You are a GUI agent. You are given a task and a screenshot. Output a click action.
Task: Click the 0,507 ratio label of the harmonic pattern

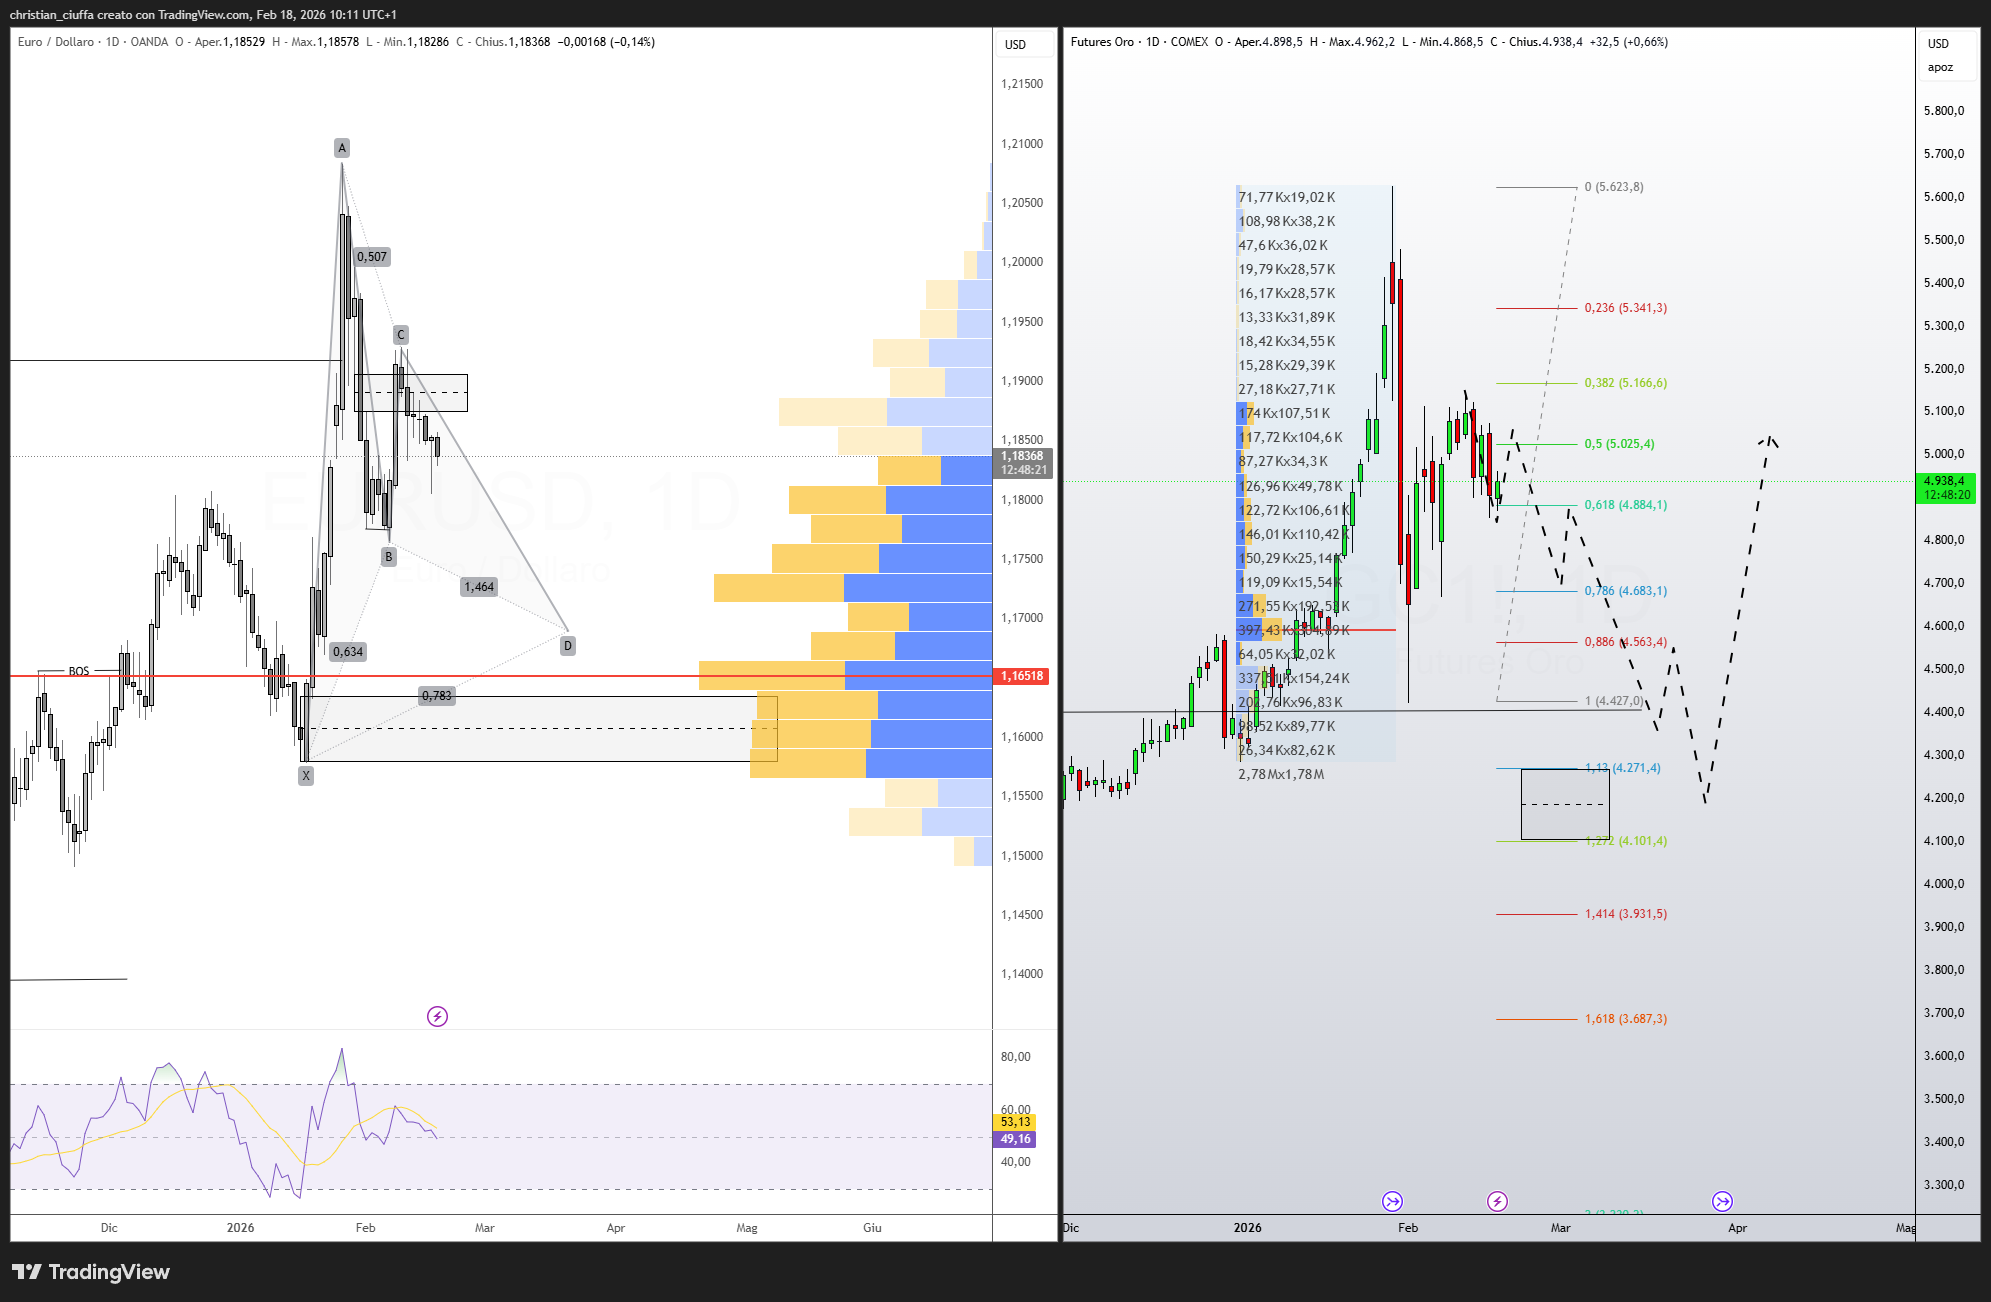[372, 257]
